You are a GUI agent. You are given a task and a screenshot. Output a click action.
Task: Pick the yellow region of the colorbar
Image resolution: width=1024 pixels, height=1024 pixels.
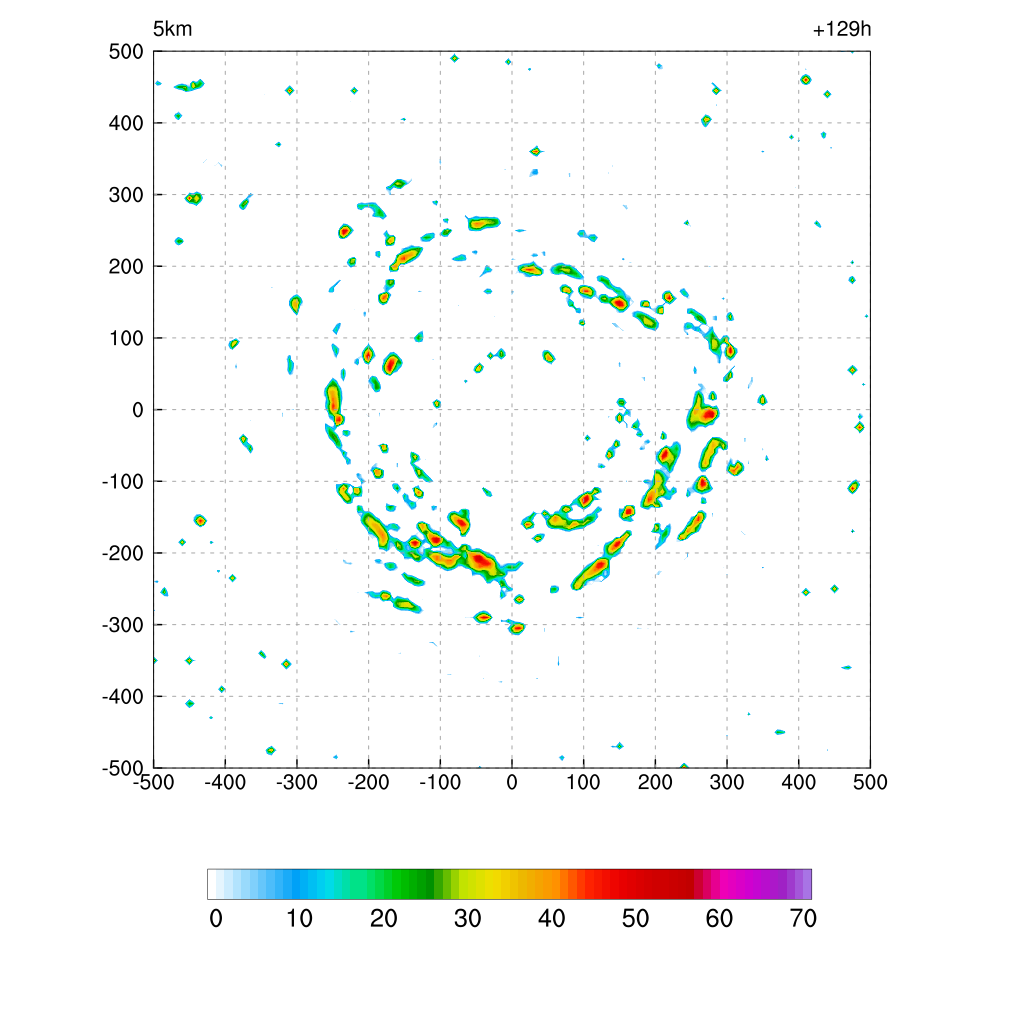(487, 884)
